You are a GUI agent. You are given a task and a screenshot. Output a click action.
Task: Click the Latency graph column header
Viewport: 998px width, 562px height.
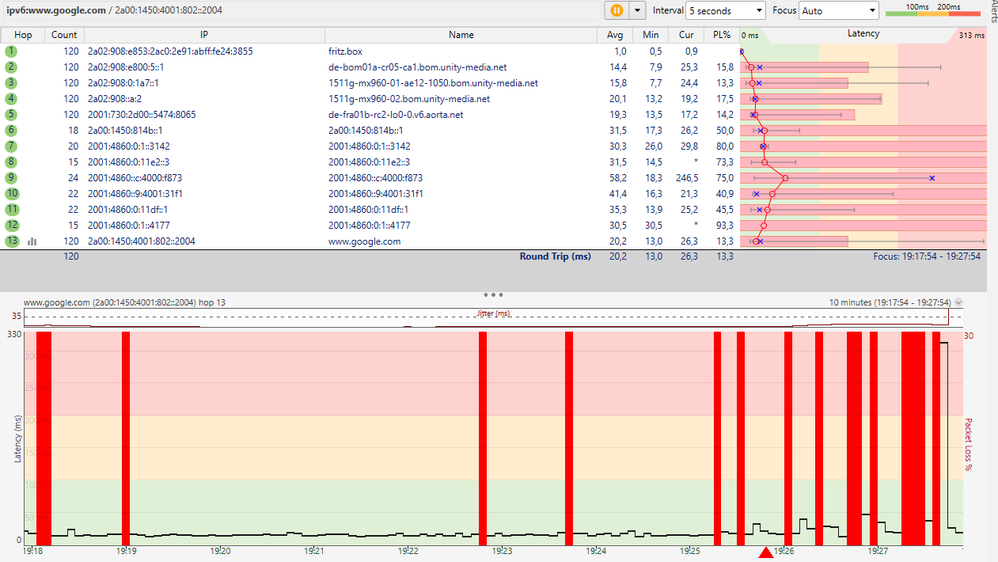click(x=863, y=34)
